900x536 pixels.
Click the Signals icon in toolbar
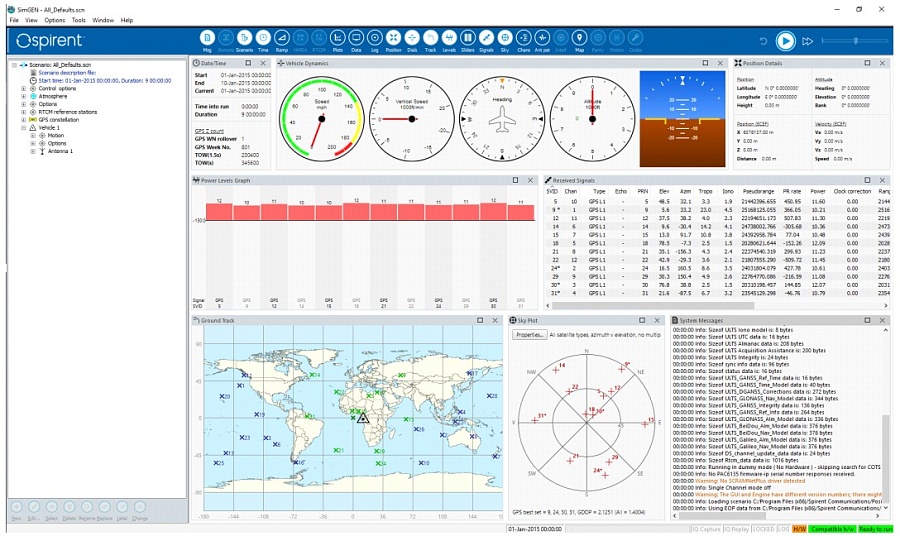(486, 39)
